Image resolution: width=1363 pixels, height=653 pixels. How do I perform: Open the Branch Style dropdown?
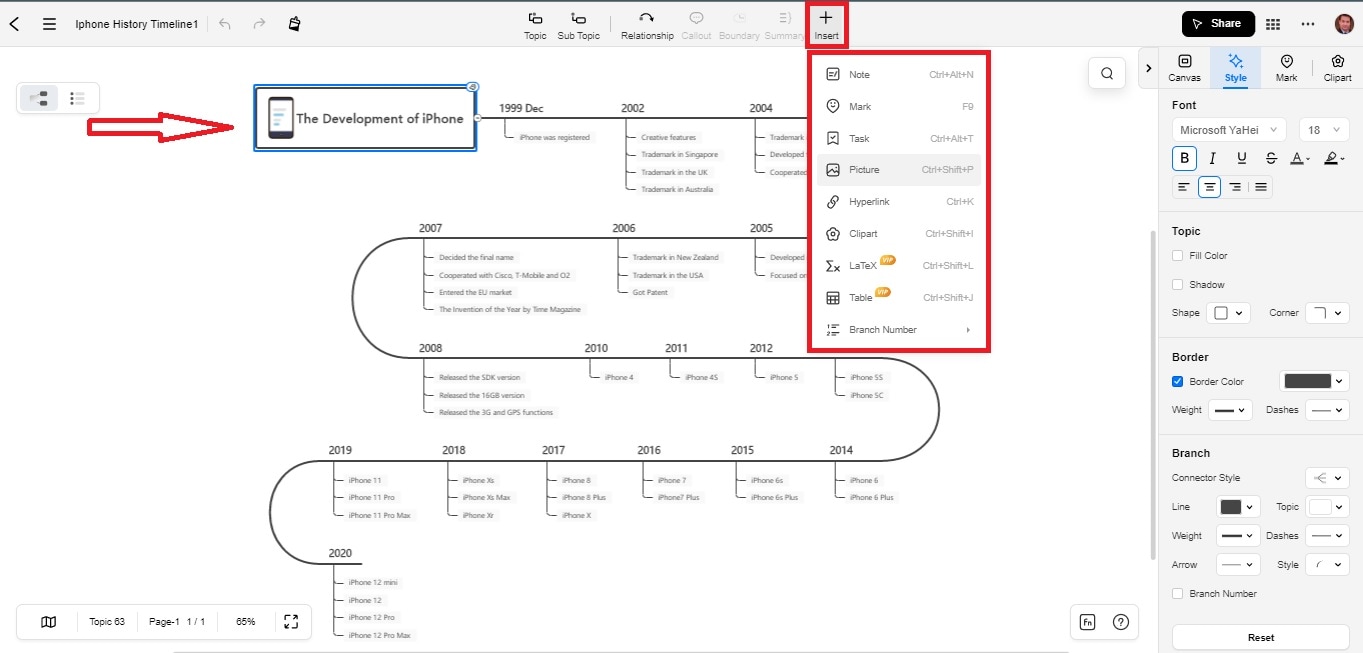[x=1327, y=565]
